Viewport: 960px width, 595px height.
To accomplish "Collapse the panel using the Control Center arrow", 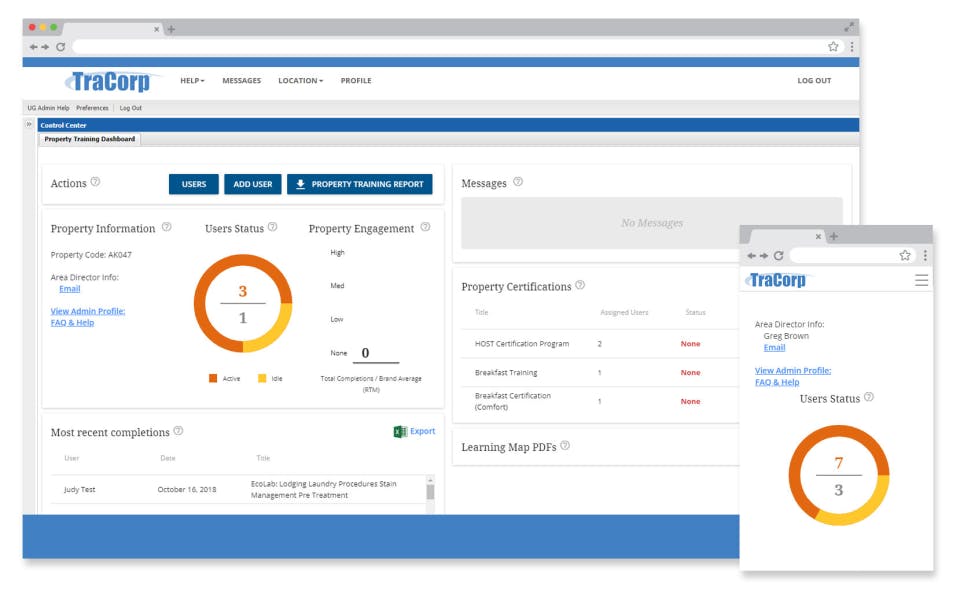I will coord(27,124).
